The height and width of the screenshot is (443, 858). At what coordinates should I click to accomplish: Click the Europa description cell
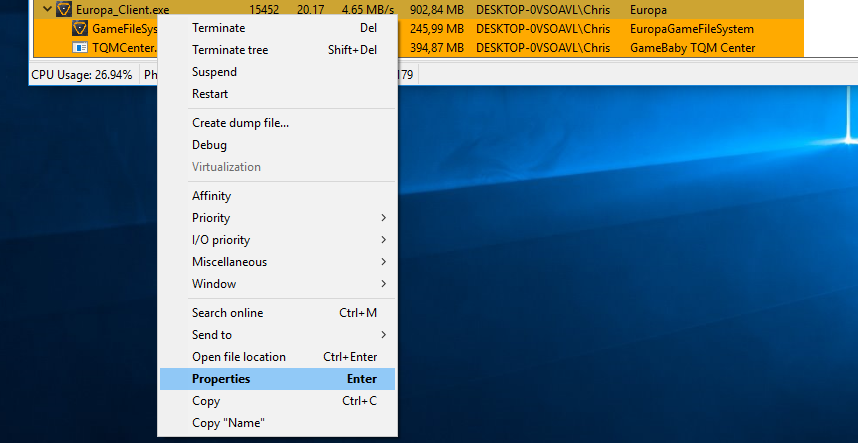pyautogui.click(x=648, y=10)
